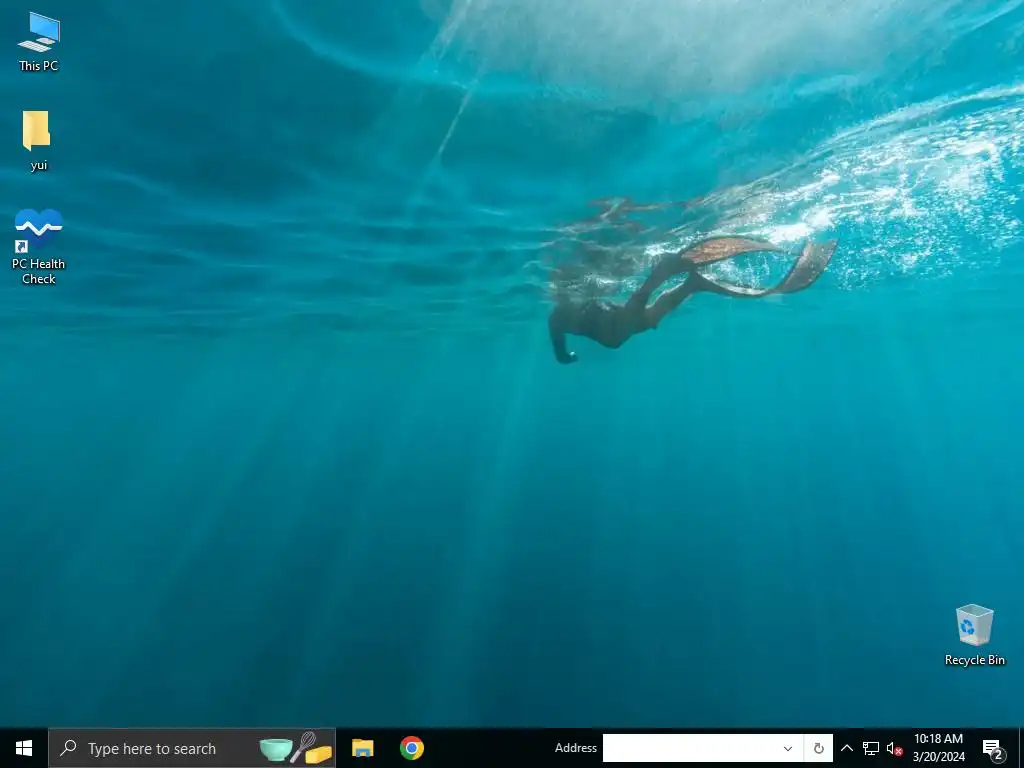This screenshot has width=1024, height=768.
Task: Click the Address toolbar refresh button
Action: (818, 748)
